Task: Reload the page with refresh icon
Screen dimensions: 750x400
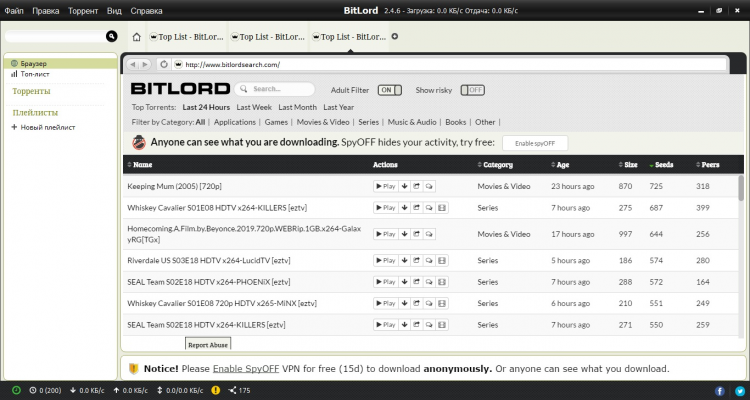Action: (164, 64)
